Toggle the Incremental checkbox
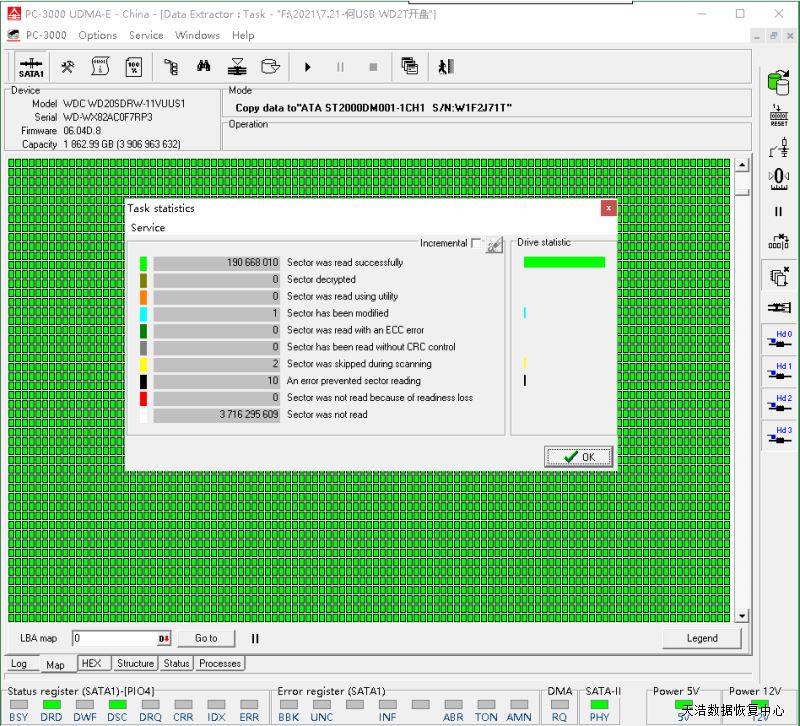Image resolution: width=800 pixels, height=726 pixels. tap(476, 243)
